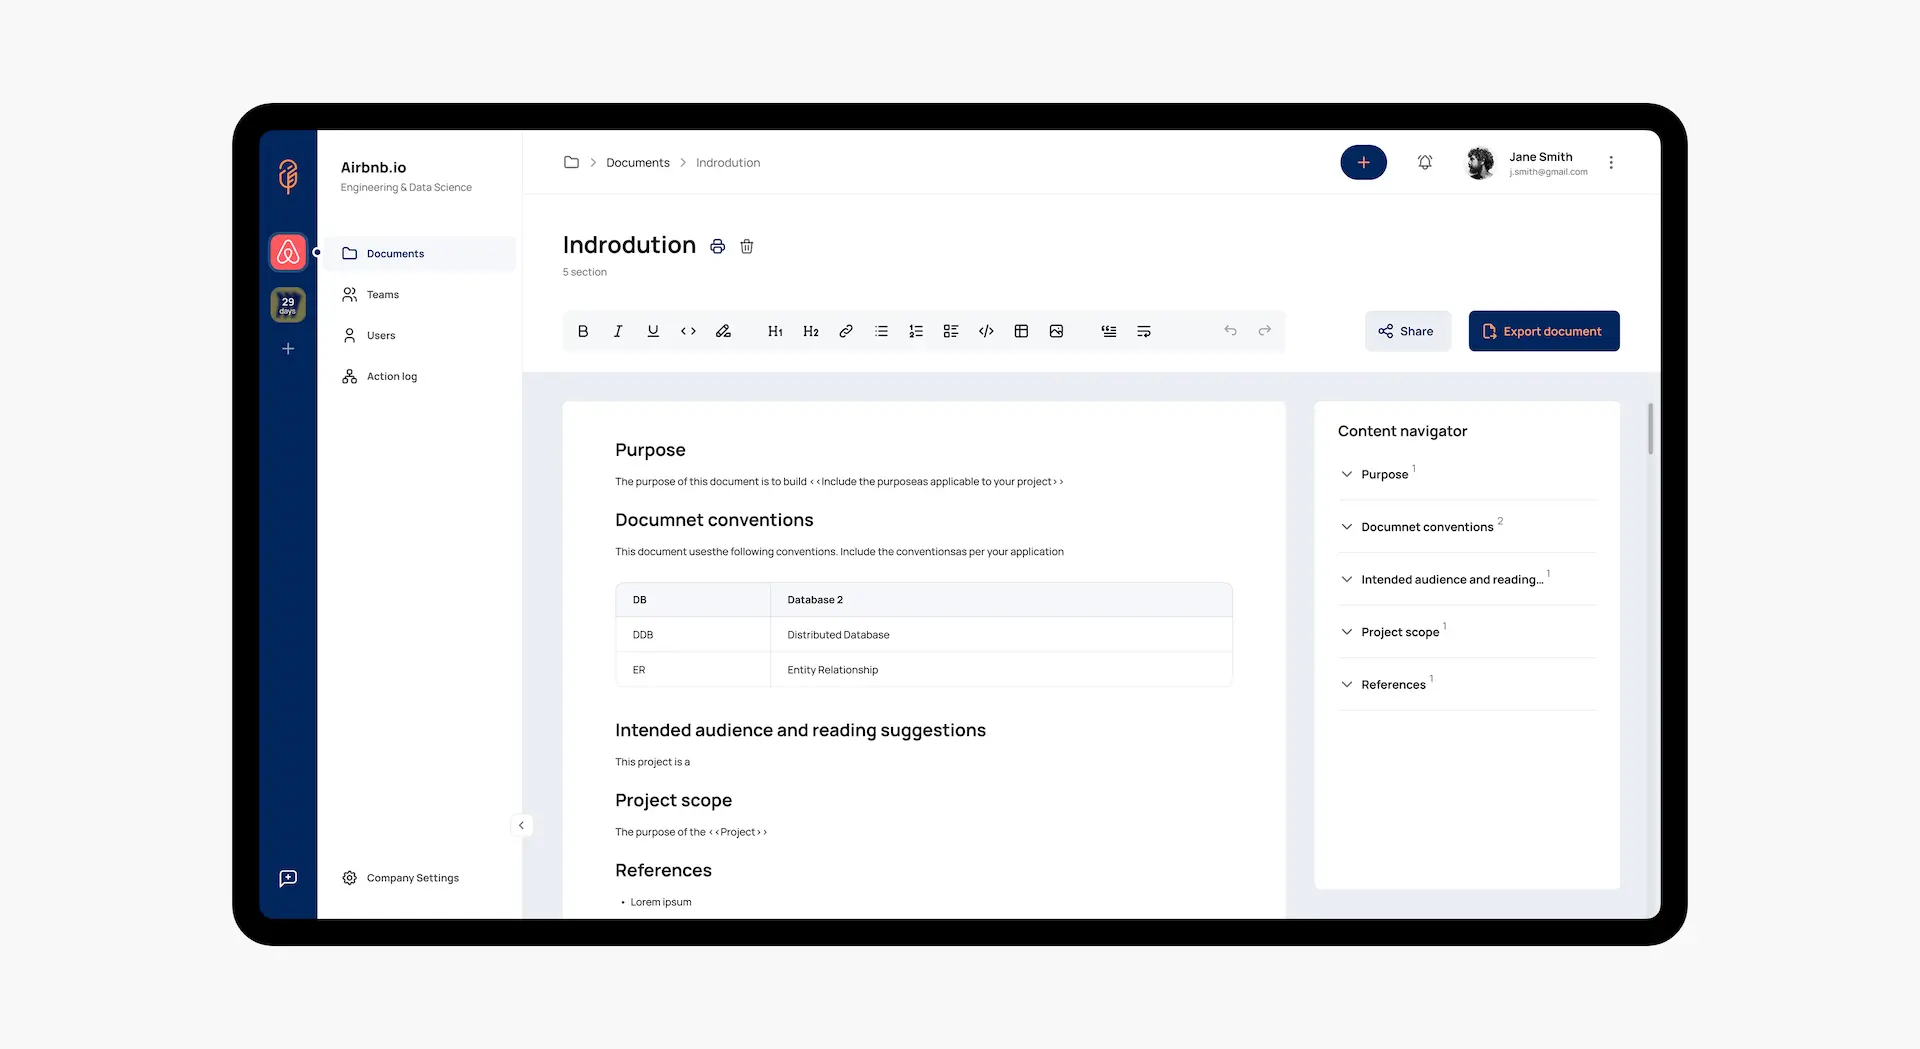
Task: Toggle bold formatting in the editor toolbar
Action: [583, 331]
